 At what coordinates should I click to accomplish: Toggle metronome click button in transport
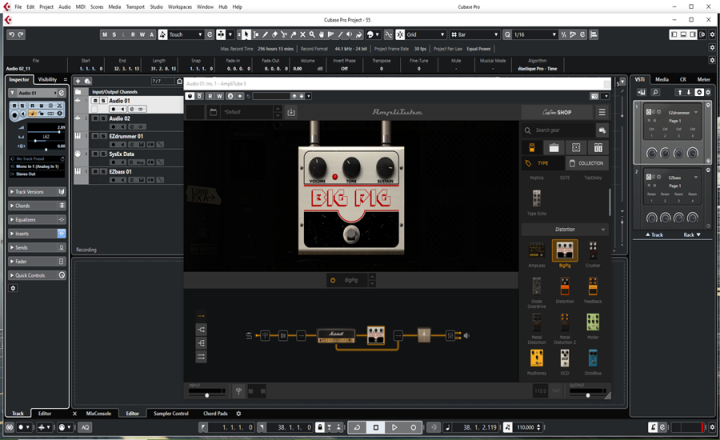[x=653, y=428]
